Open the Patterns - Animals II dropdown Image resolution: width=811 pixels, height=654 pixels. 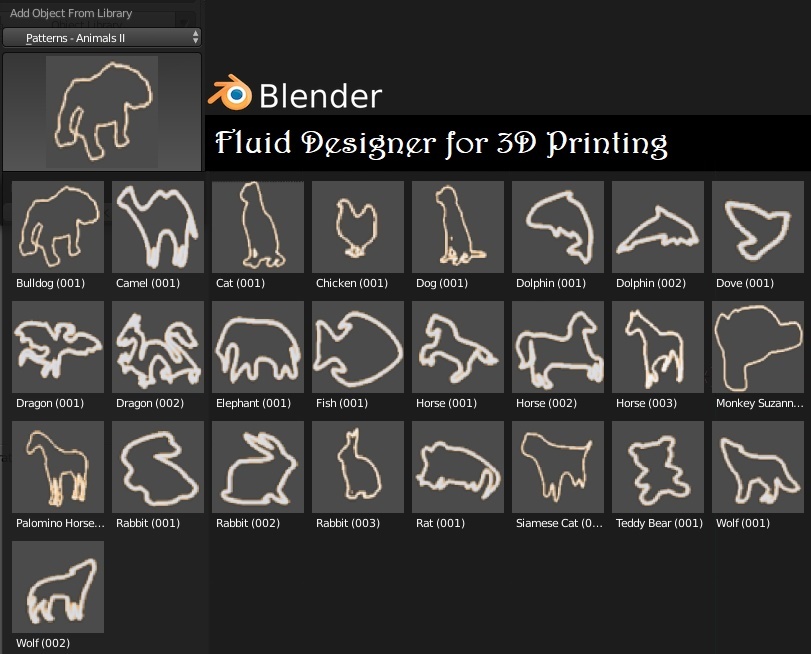click(x=102, y=38)
